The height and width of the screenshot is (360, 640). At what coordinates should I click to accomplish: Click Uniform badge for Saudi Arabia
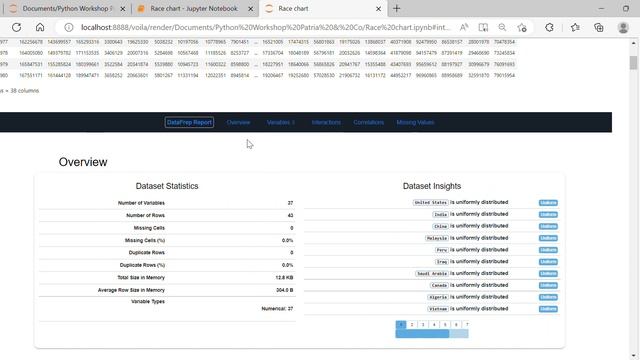pyautogui.click(x=548, y=274)
